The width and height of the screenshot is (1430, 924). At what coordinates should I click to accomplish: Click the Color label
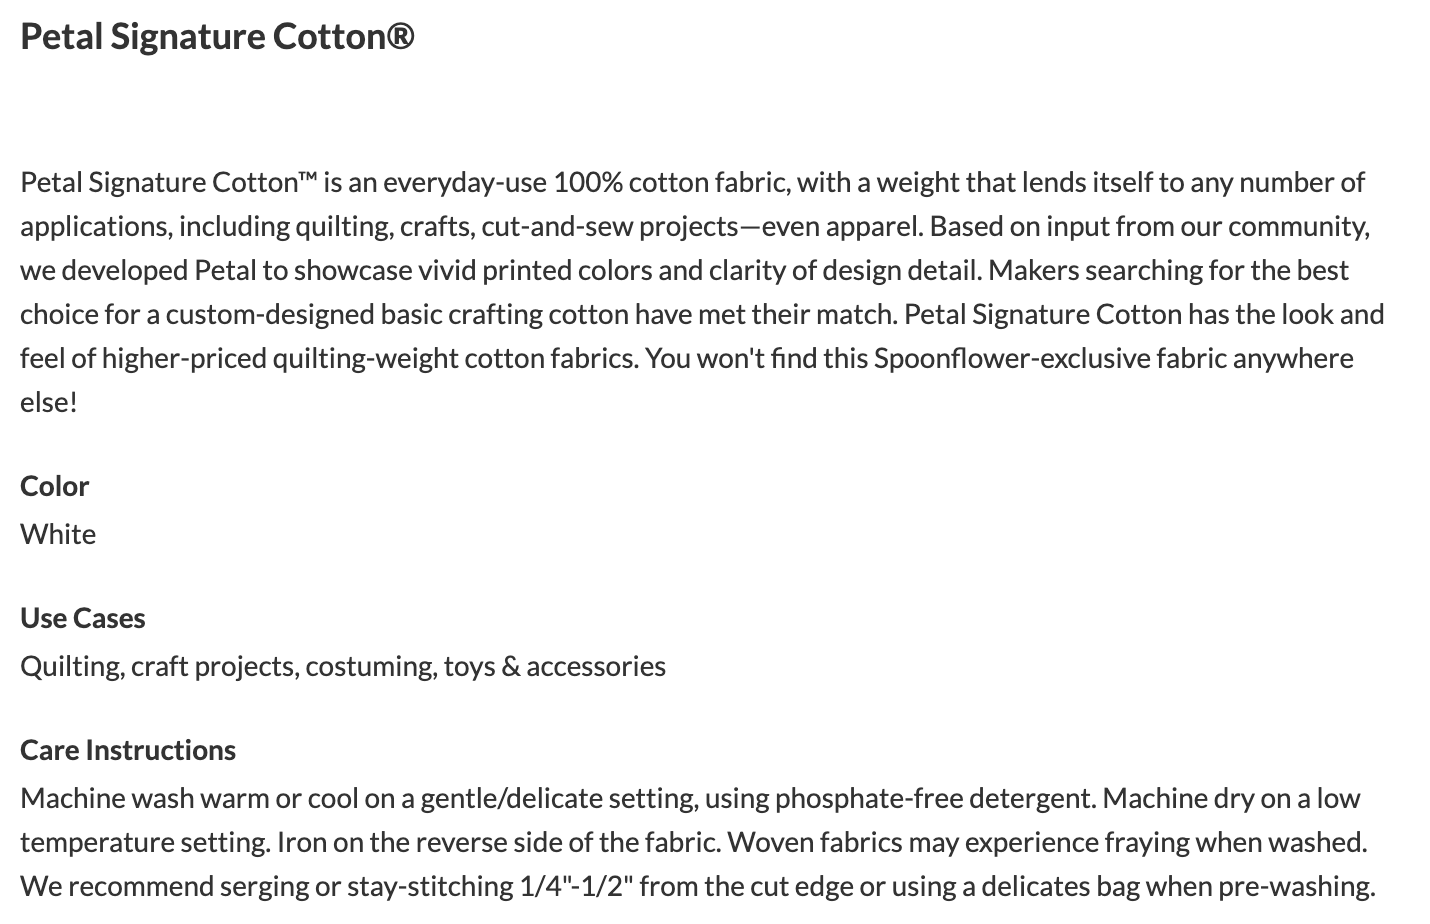click(55, 486)
